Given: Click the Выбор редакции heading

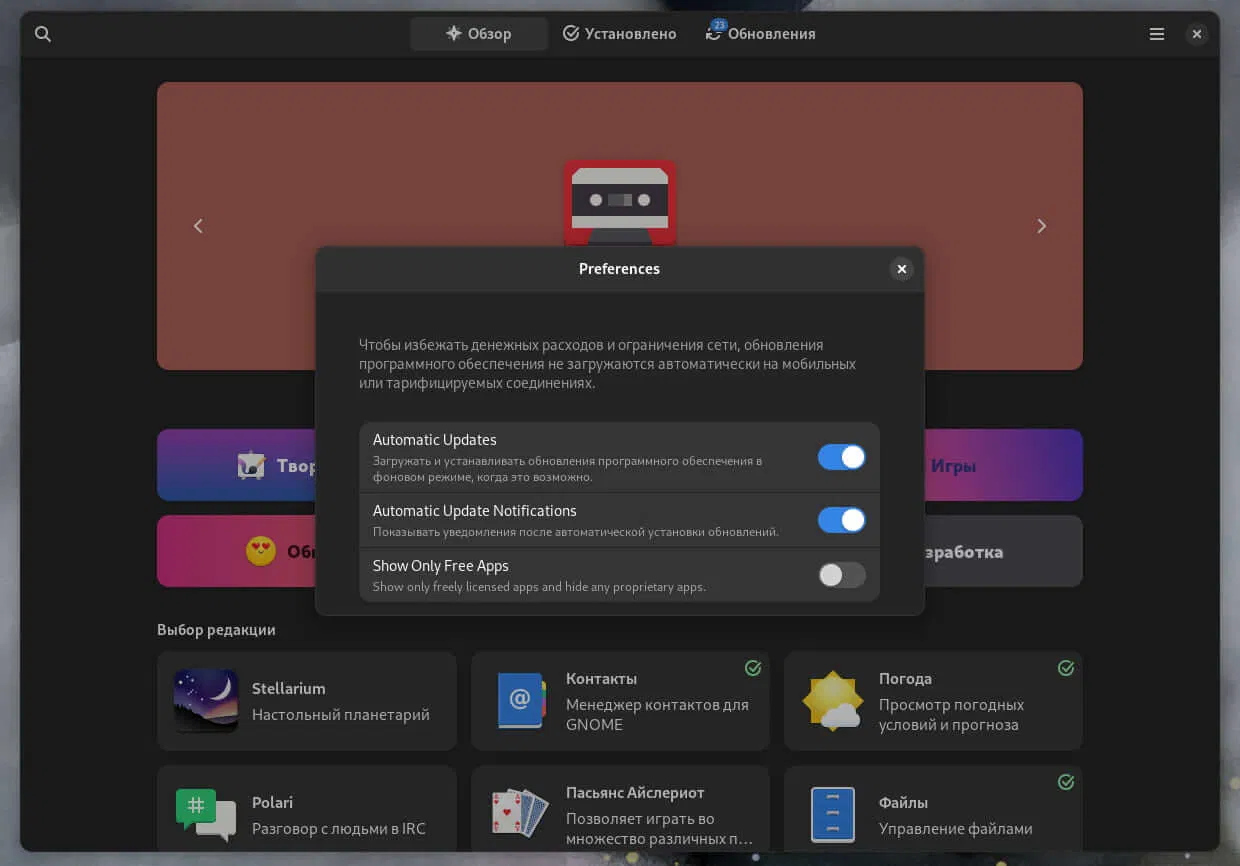Looking at the screenshot, I should [x=216, y=630].
